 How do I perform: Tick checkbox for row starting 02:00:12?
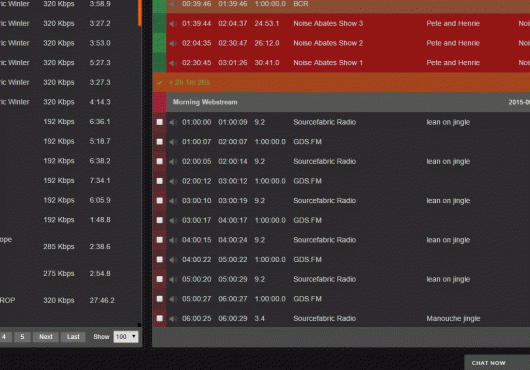coord(160,181)
